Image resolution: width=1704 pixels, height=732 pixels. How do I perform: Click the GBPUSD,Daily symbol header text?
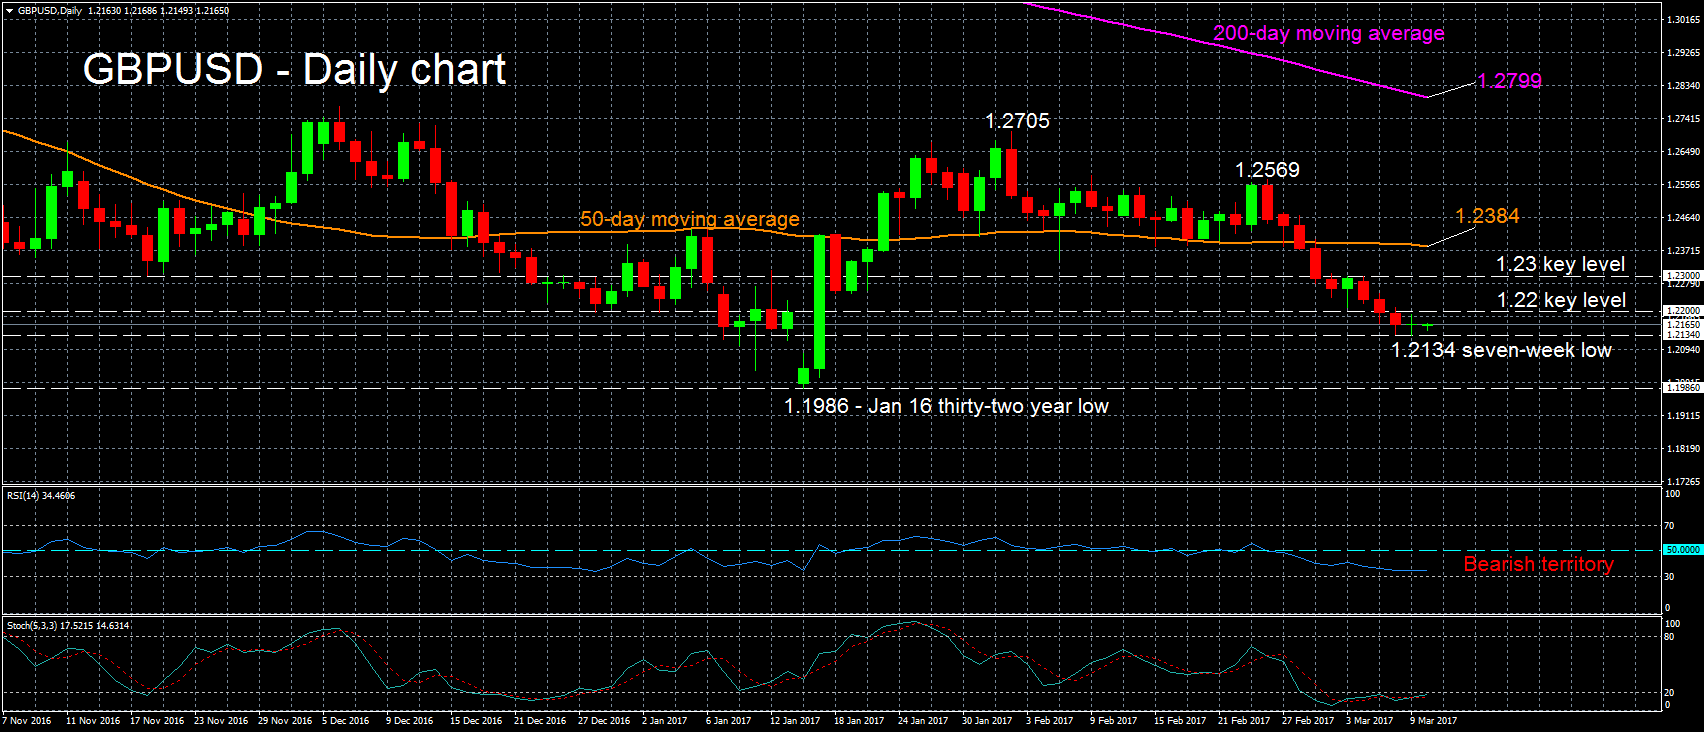click(50, 11)
